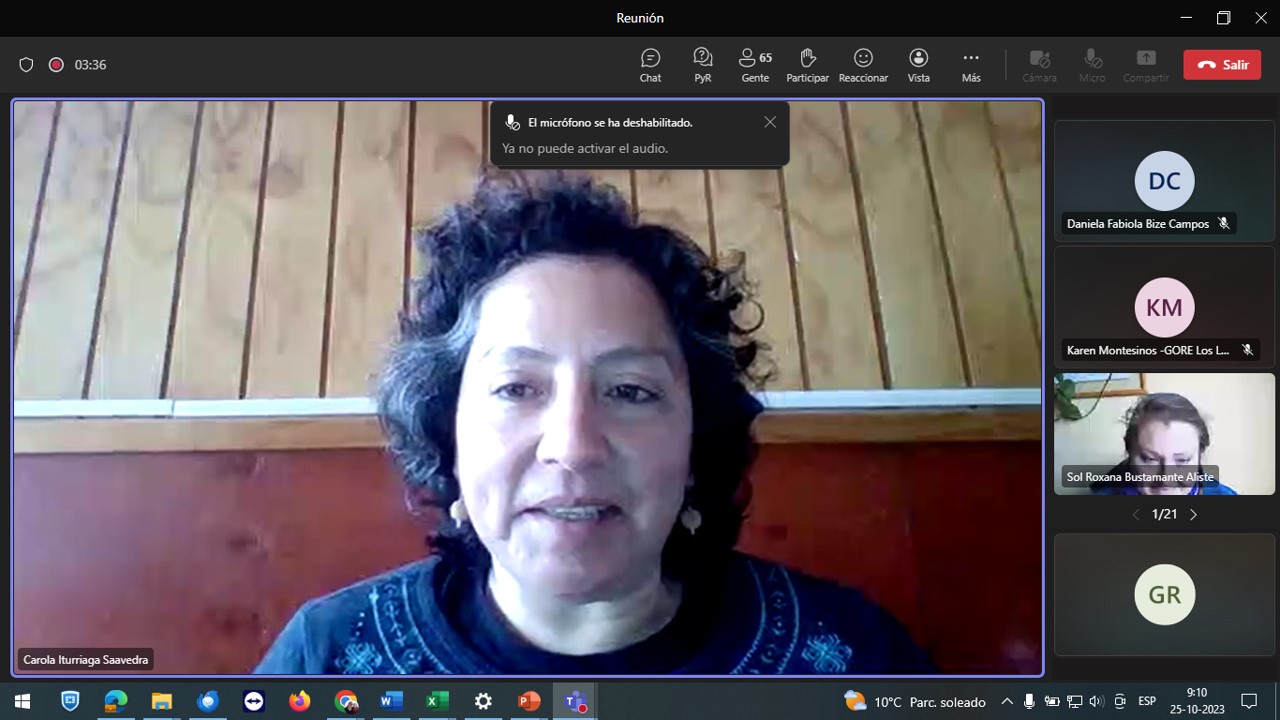Image resolution: width=1280 pixels, height=720 pixels.
Task: Click the 1/21 page indicator
Action: [x=1164, y=515]
